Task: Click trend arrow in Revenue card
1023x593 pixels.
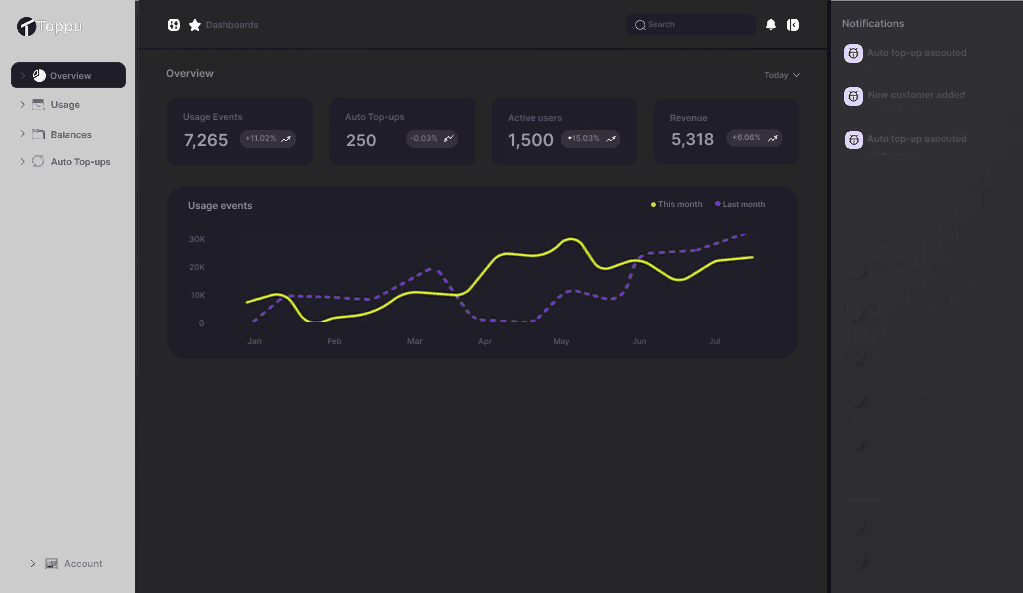Action: click(772, 138)
